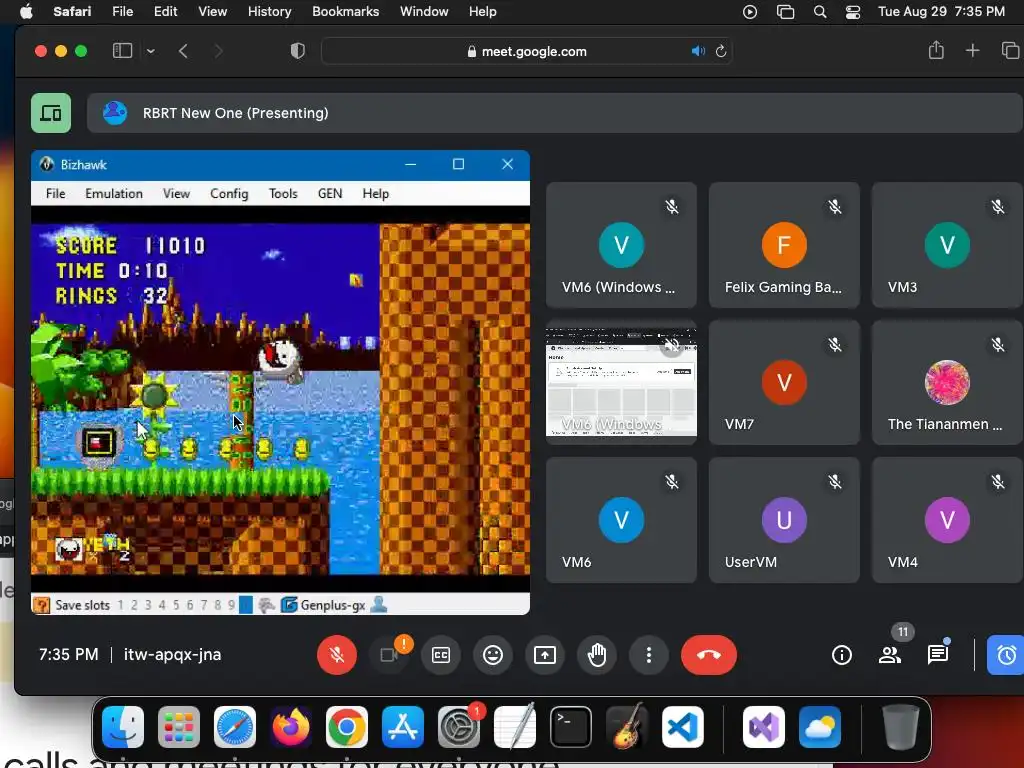Open new Safari tab plus button

pos(972,50)
